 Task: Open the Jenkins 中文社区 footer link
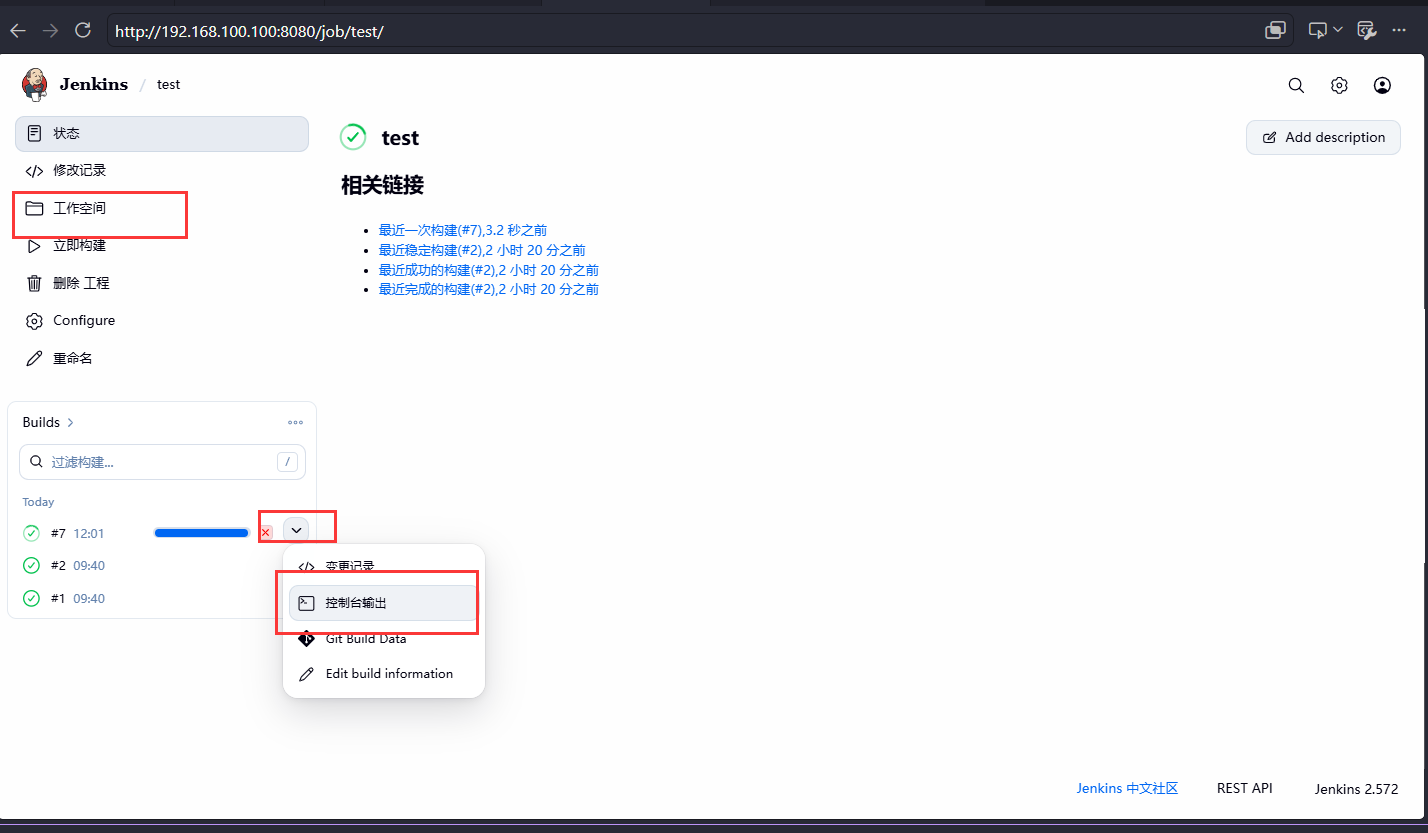tap(1127, 788)
